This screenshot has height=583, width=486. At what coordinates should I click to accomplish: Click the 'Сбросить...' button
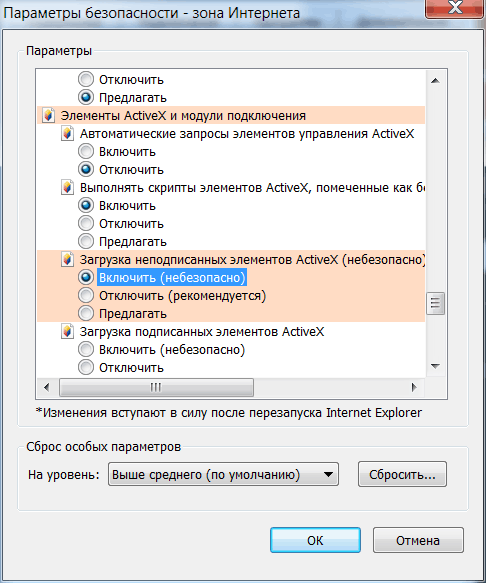click(x=402, y=474)
